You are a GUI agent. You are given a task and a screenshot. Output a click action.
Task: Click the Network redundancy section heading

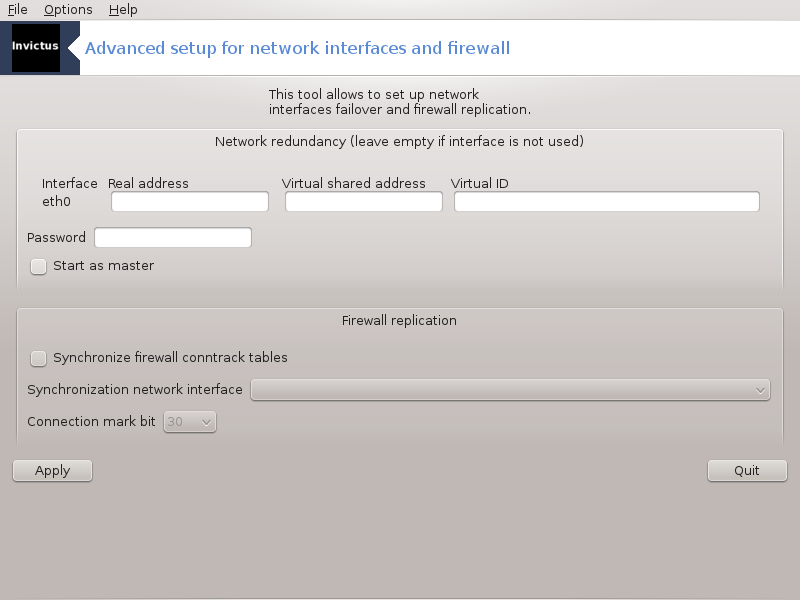pos(399,142)
